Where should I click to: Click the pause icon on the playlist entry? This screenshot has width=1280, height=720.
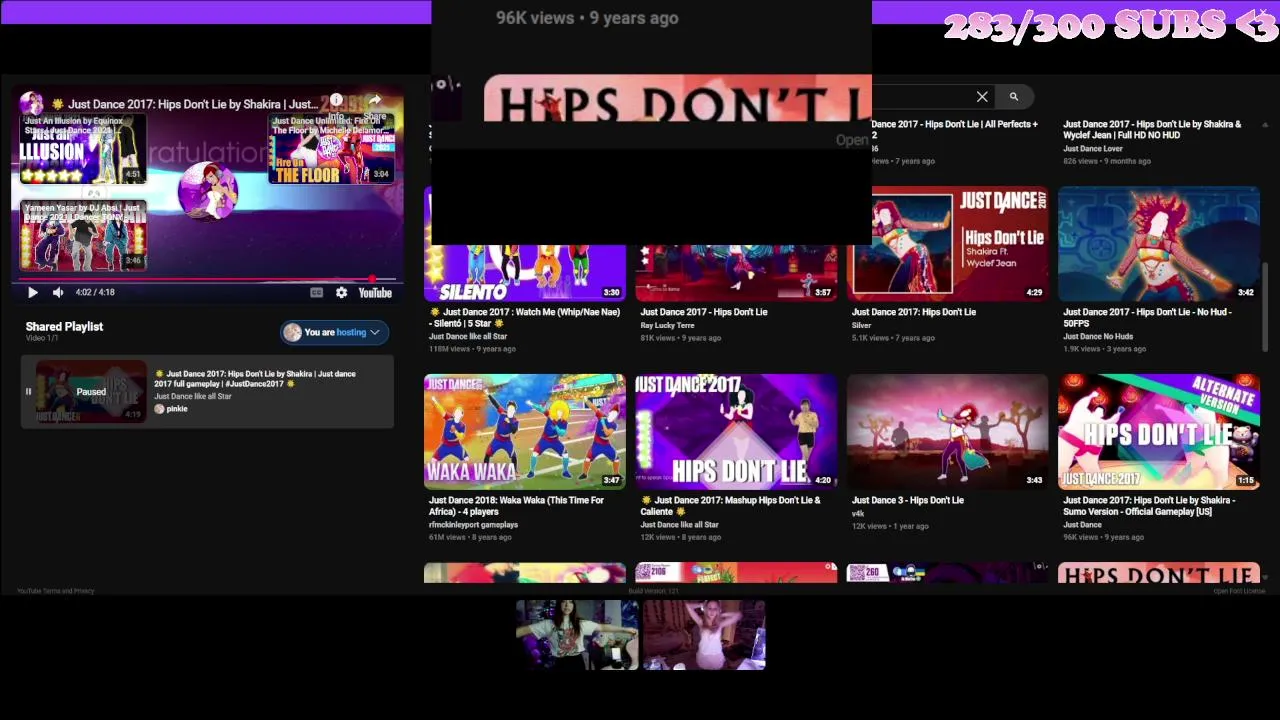click(x=28, y=392)
